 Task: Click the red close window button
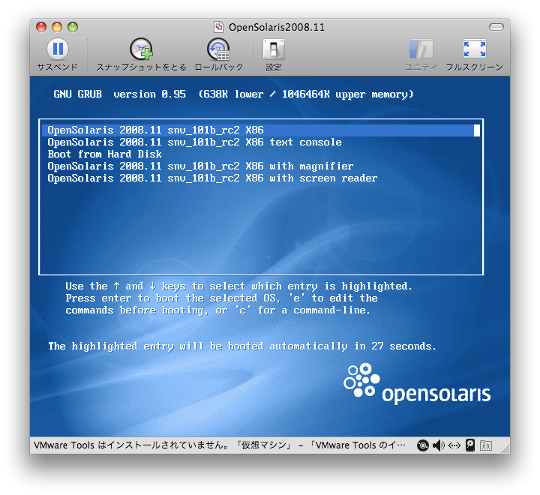[x=41, y=27]
